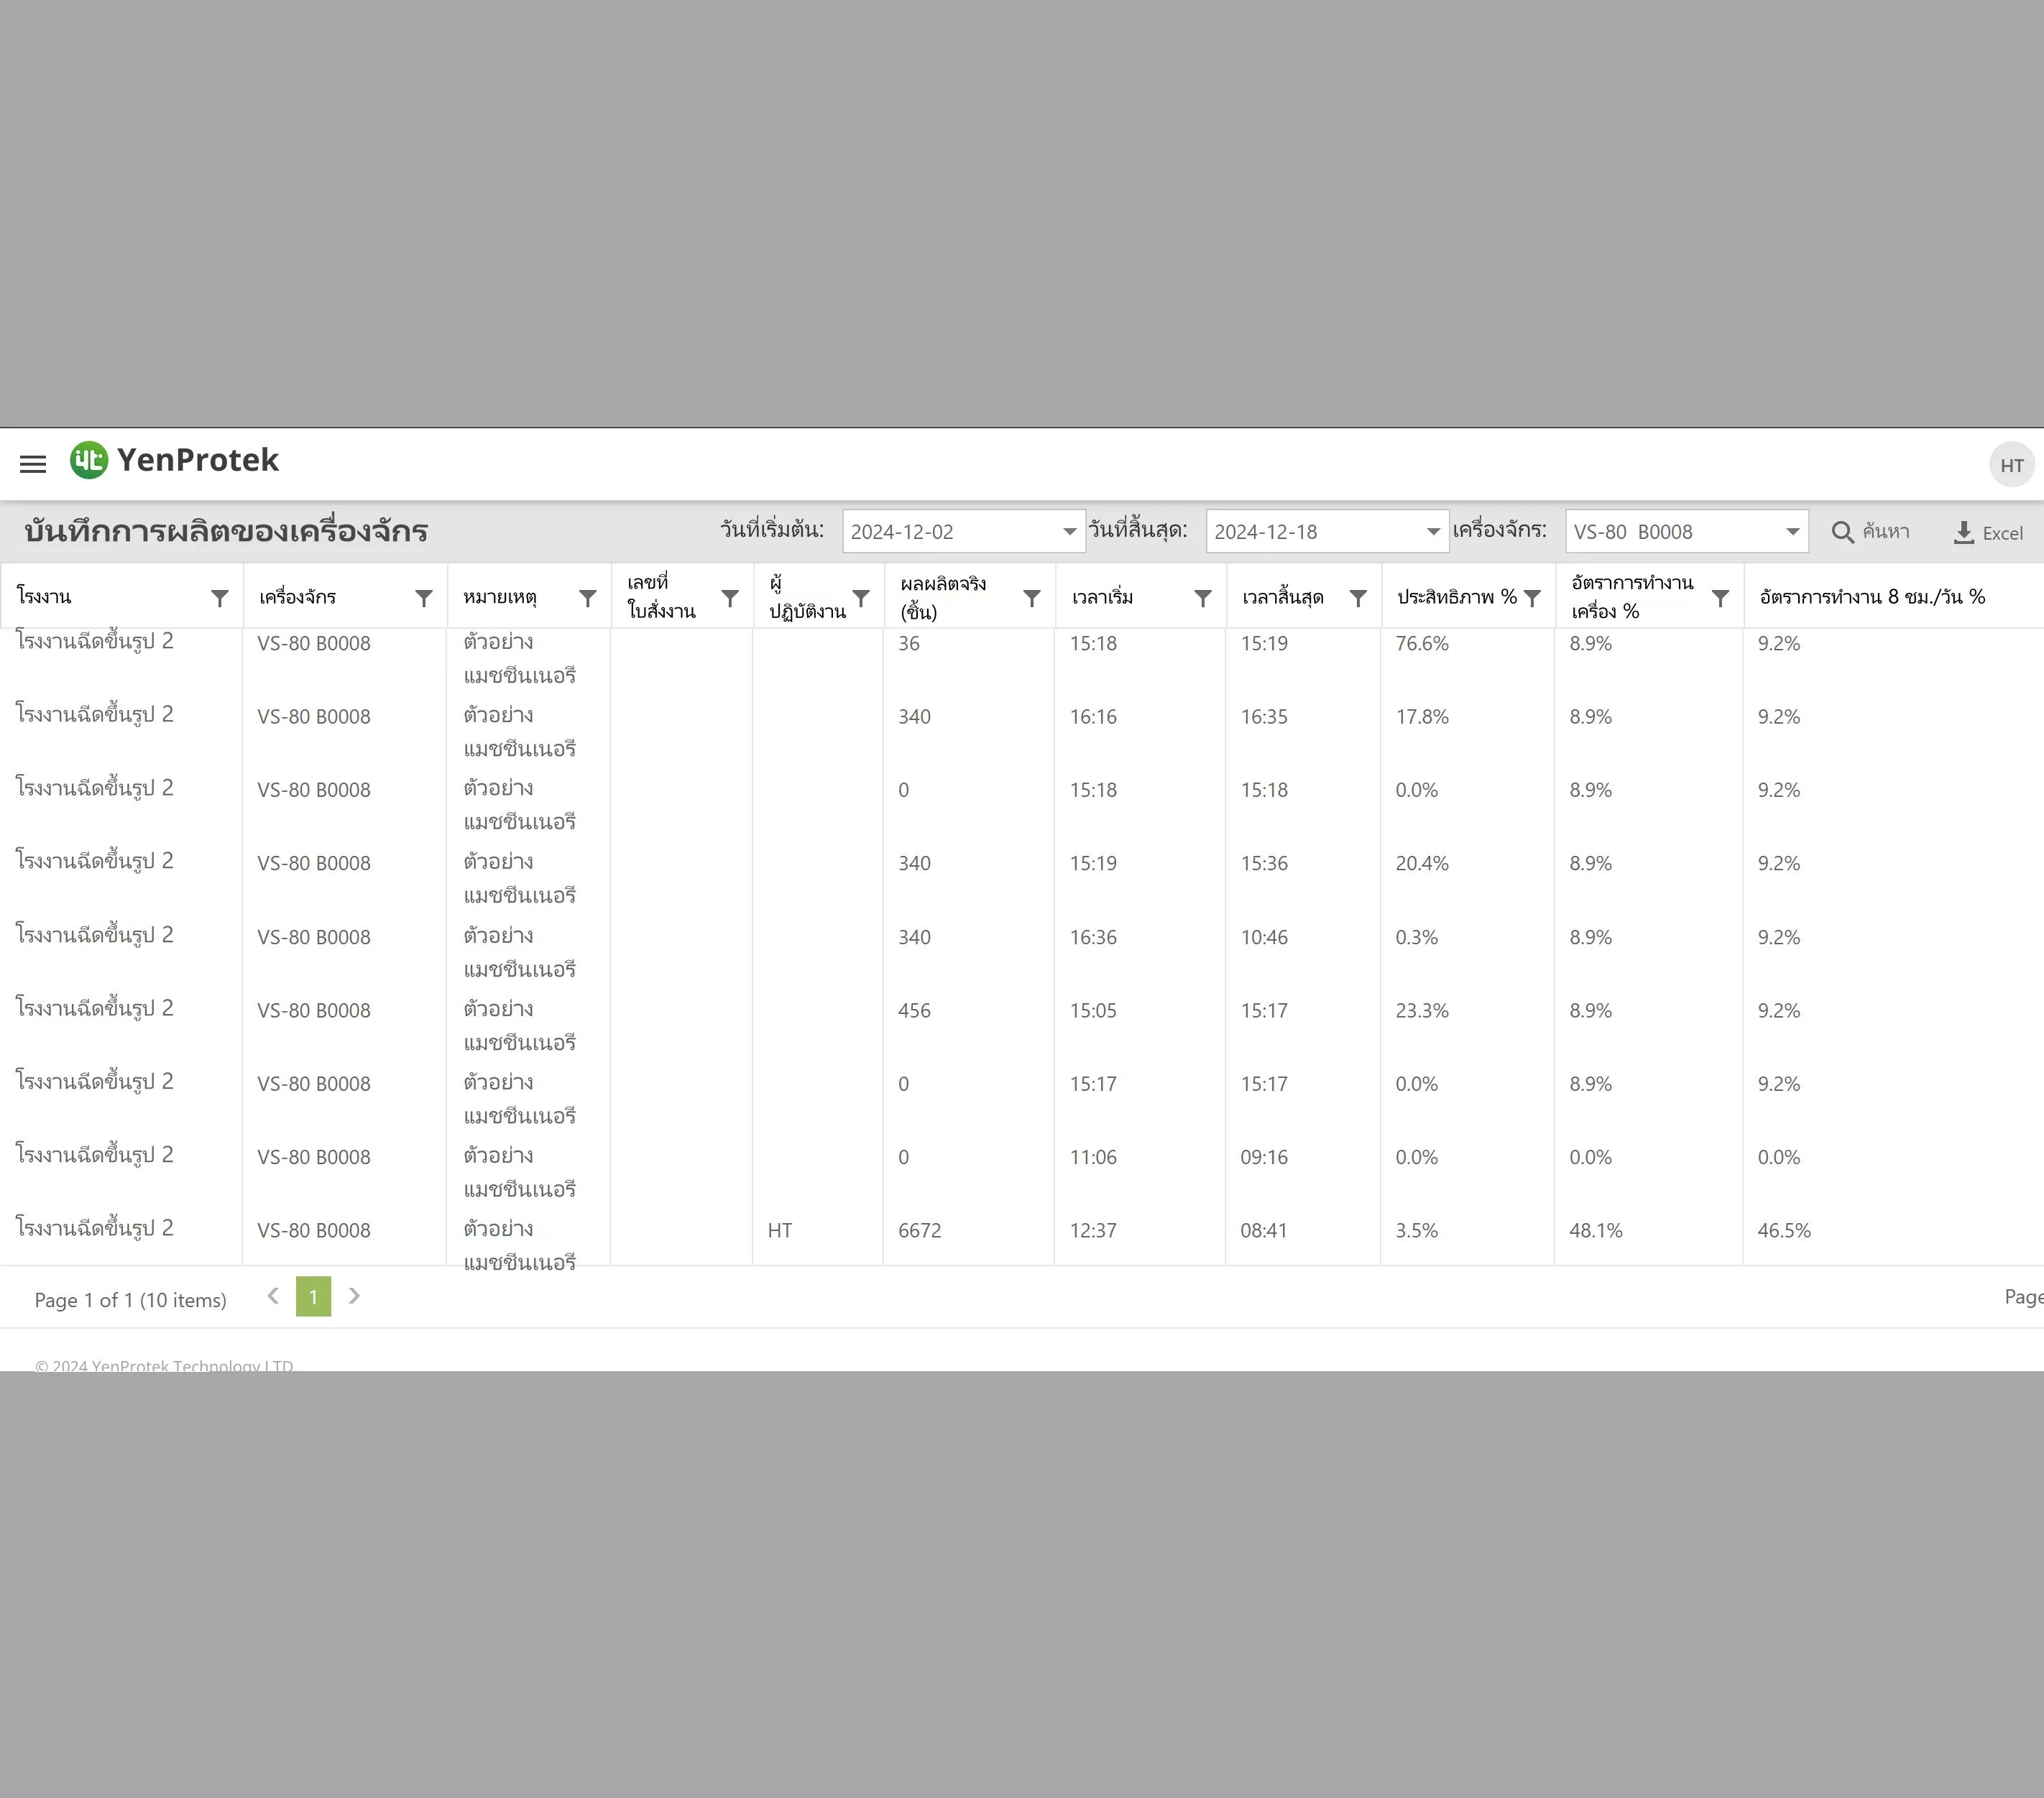Open the start date dropdown arrow
Image resolution: width=2044 pixels, height=1798 pixels.
point(1069,532)
